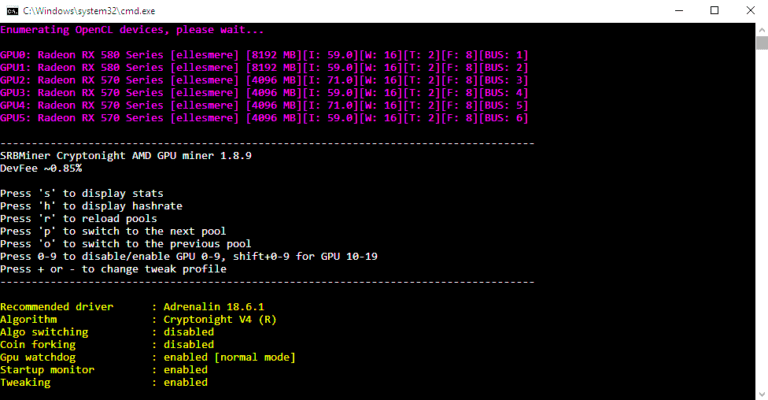Click the 'Cryptonight V4 (R)' algorithm value

(220, 320)
